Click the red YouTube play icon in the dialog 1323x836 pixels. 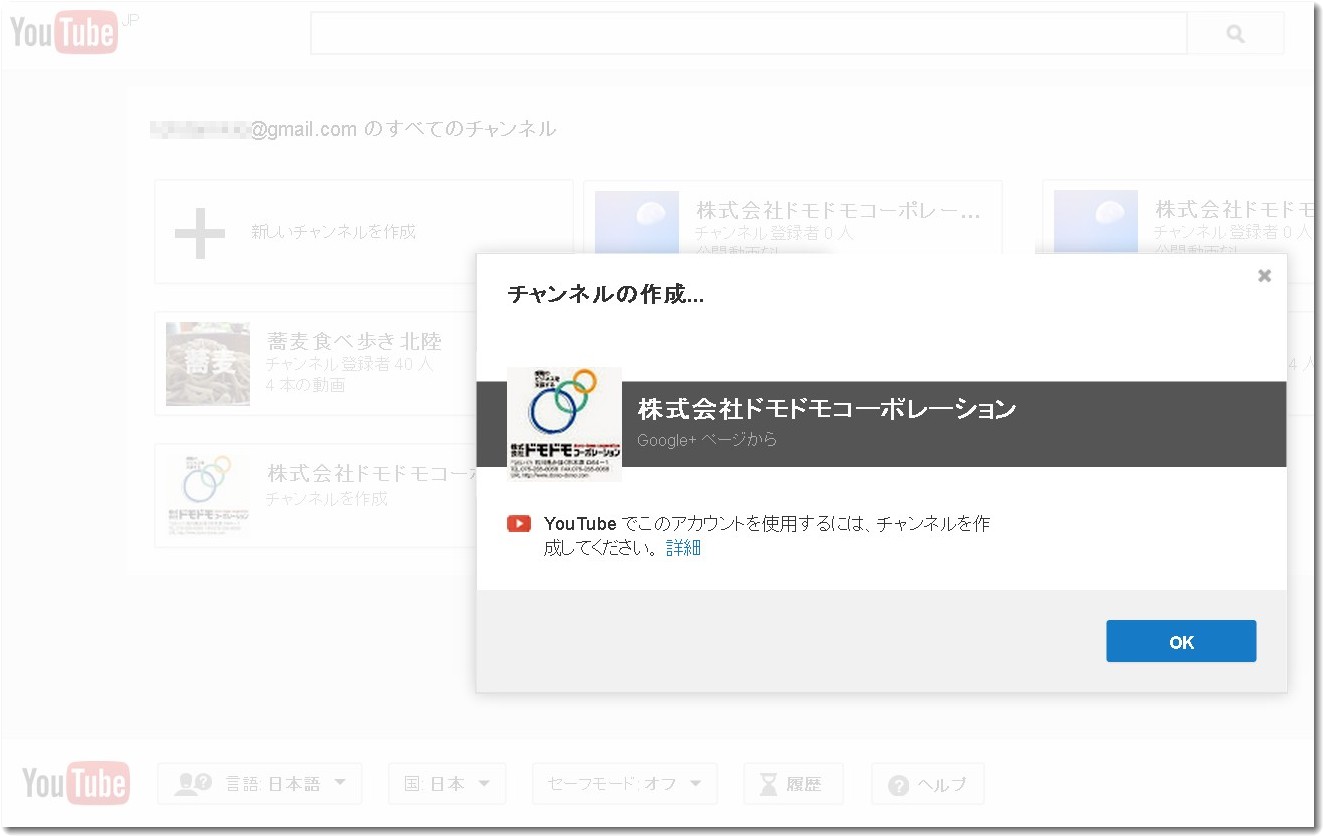518,522
